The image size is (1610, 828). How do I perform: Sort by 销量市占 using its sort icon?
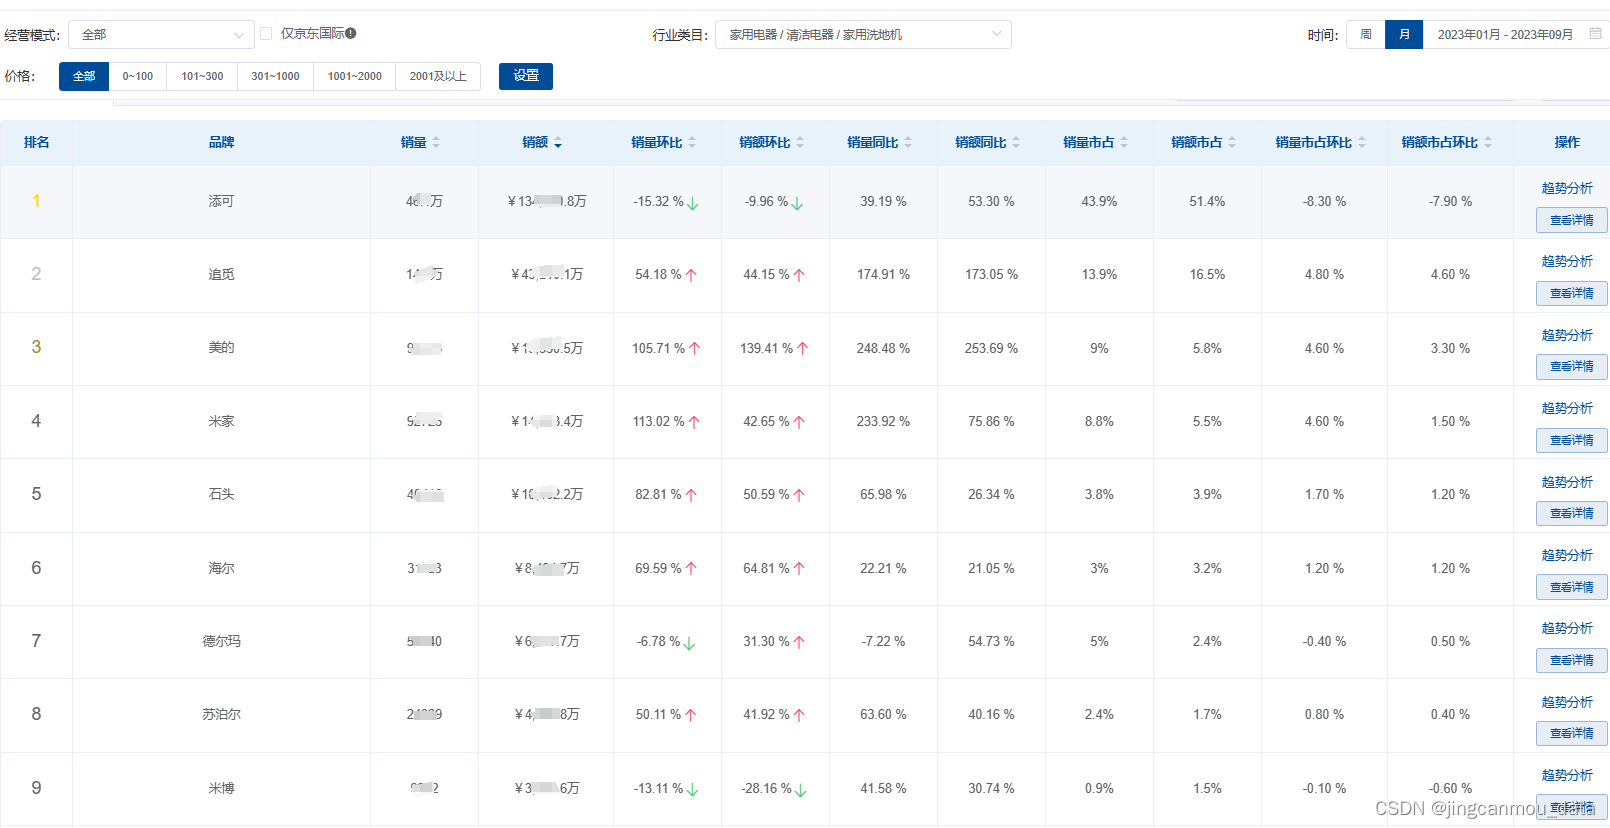(1124, 143)
